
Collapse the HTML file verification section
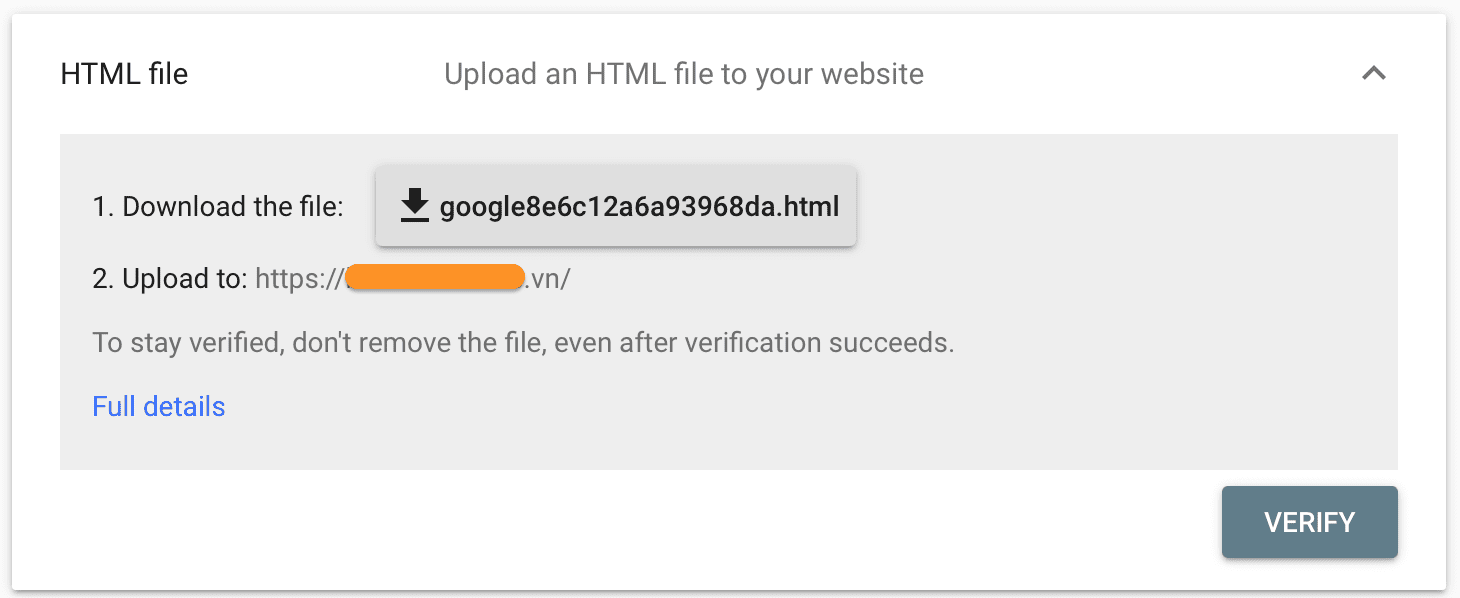[x=1375, y=73]
